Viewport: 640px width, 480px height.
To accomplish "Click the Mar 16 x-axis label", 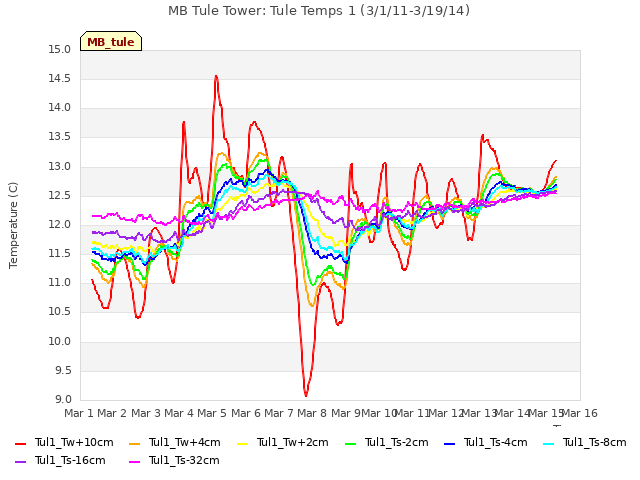I will [x=580, y=413].
